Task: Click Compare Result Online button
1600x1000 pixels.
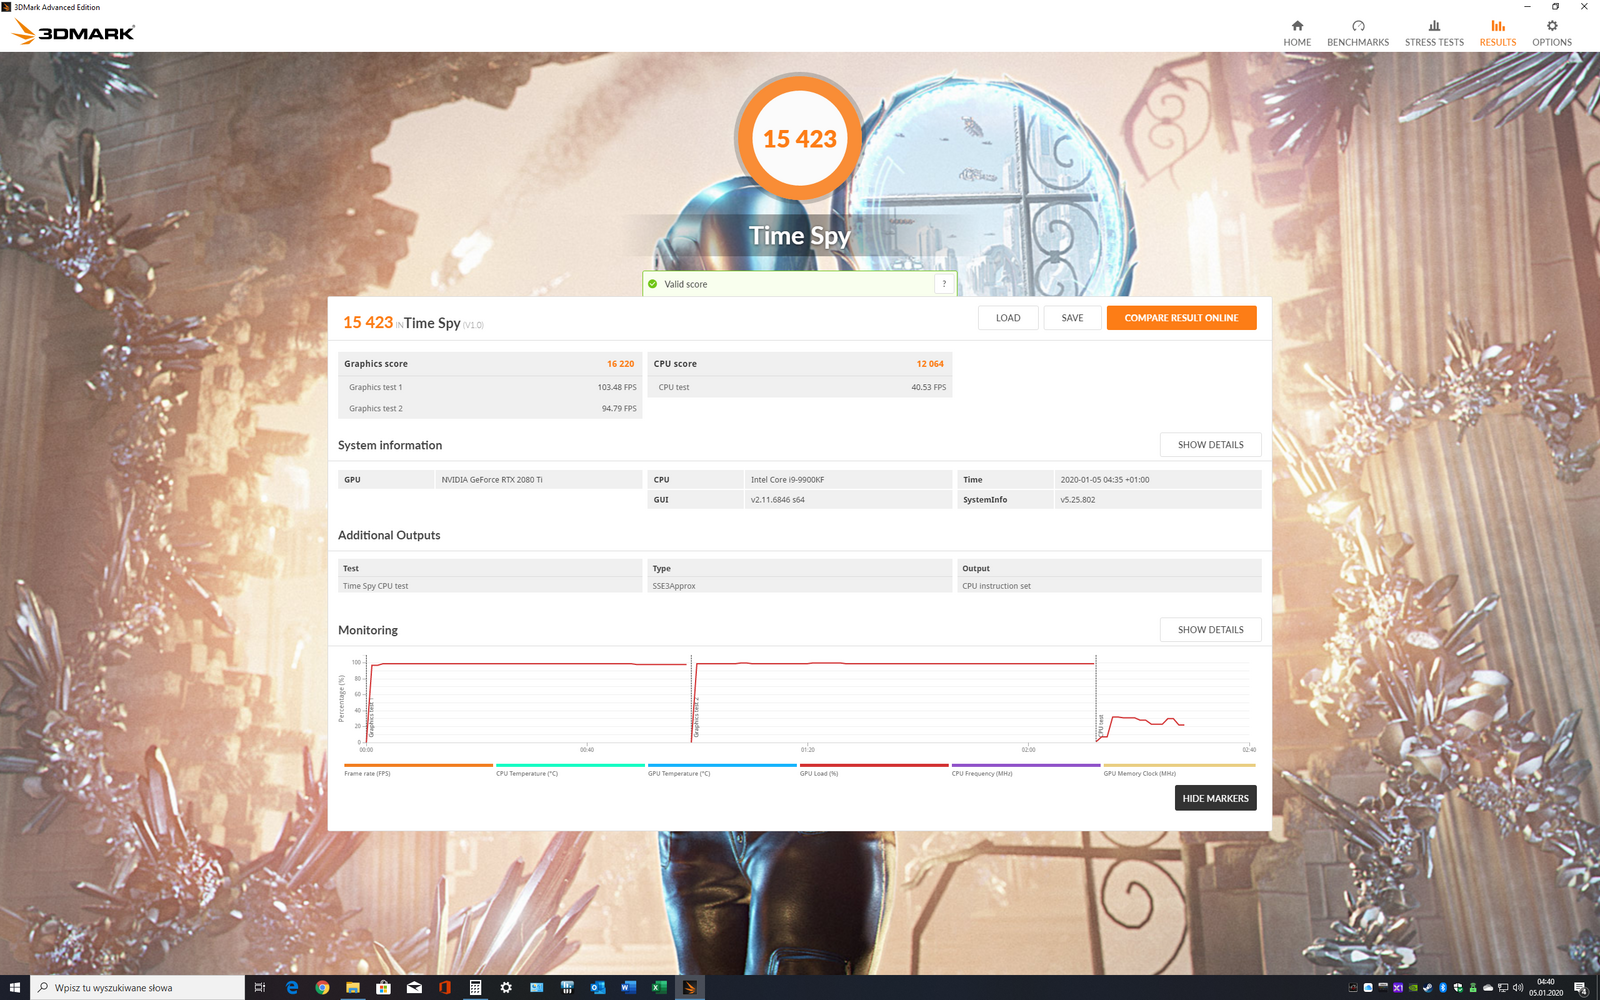Action: pos(1181,318)
